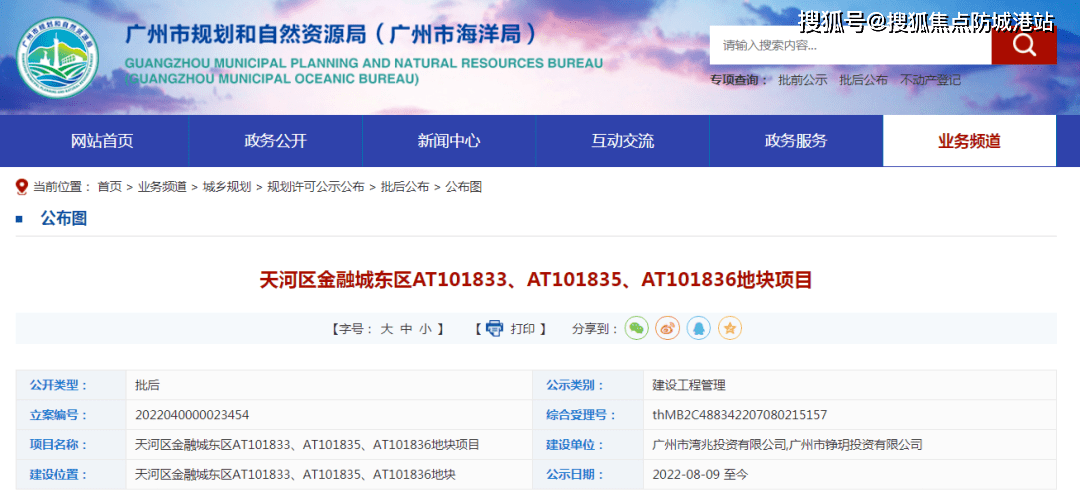The width and height of the screenshot is (1080, 497).
Task: Click the 专项查询 label
Action: (738, 80)
